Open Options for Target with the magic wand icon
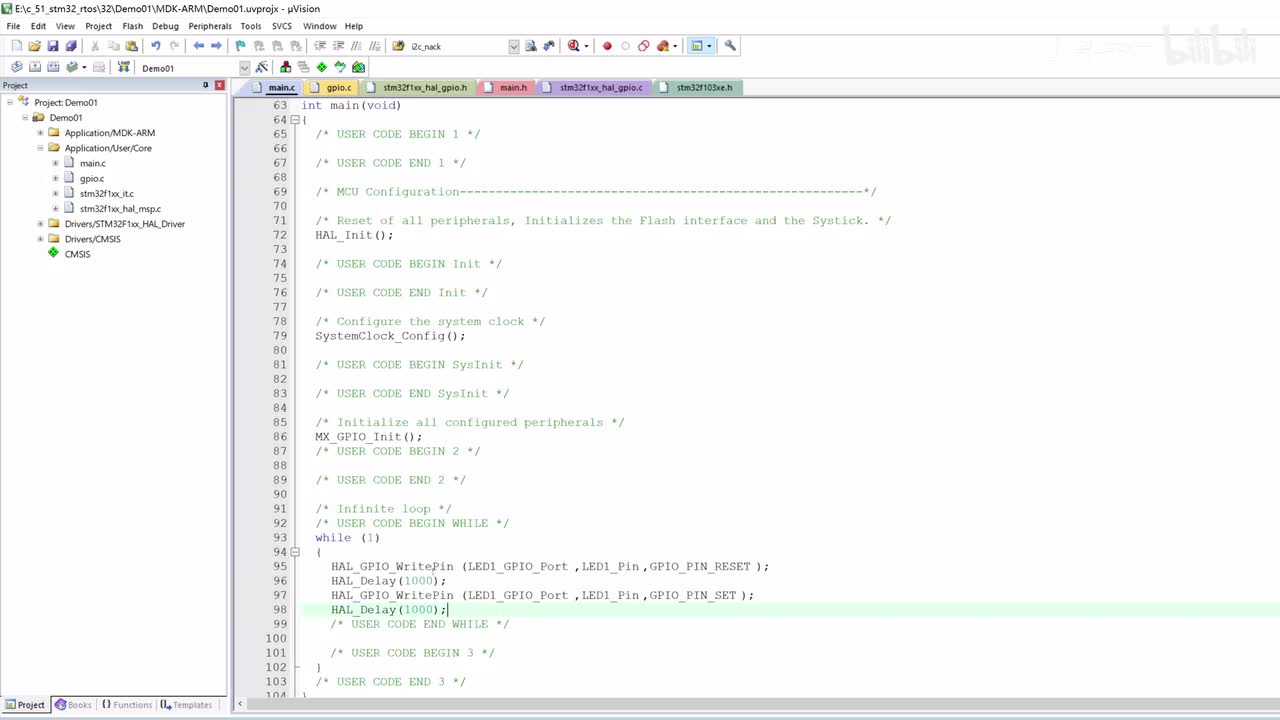The width and height of the screenshot is (1280, 720). pyautogui.click(x=262, y=67)
